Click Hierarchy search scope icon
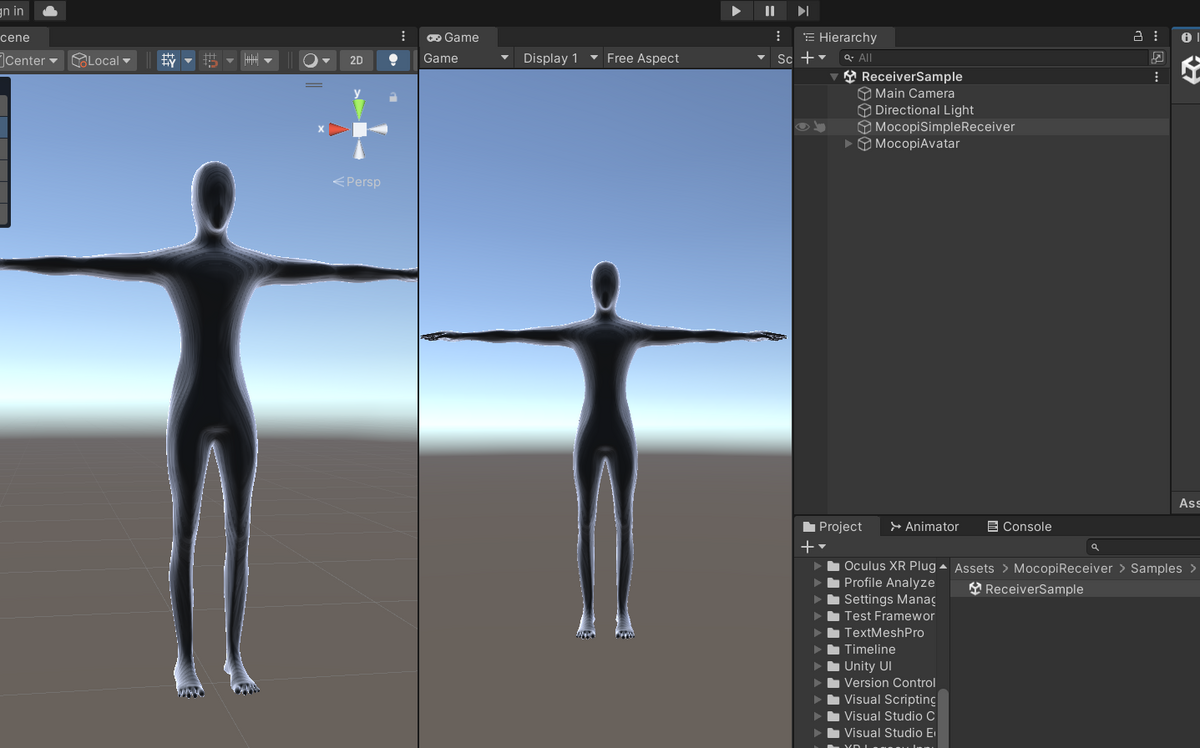1200x748 pixels. pyautogui.click(x=1158, y=58)
